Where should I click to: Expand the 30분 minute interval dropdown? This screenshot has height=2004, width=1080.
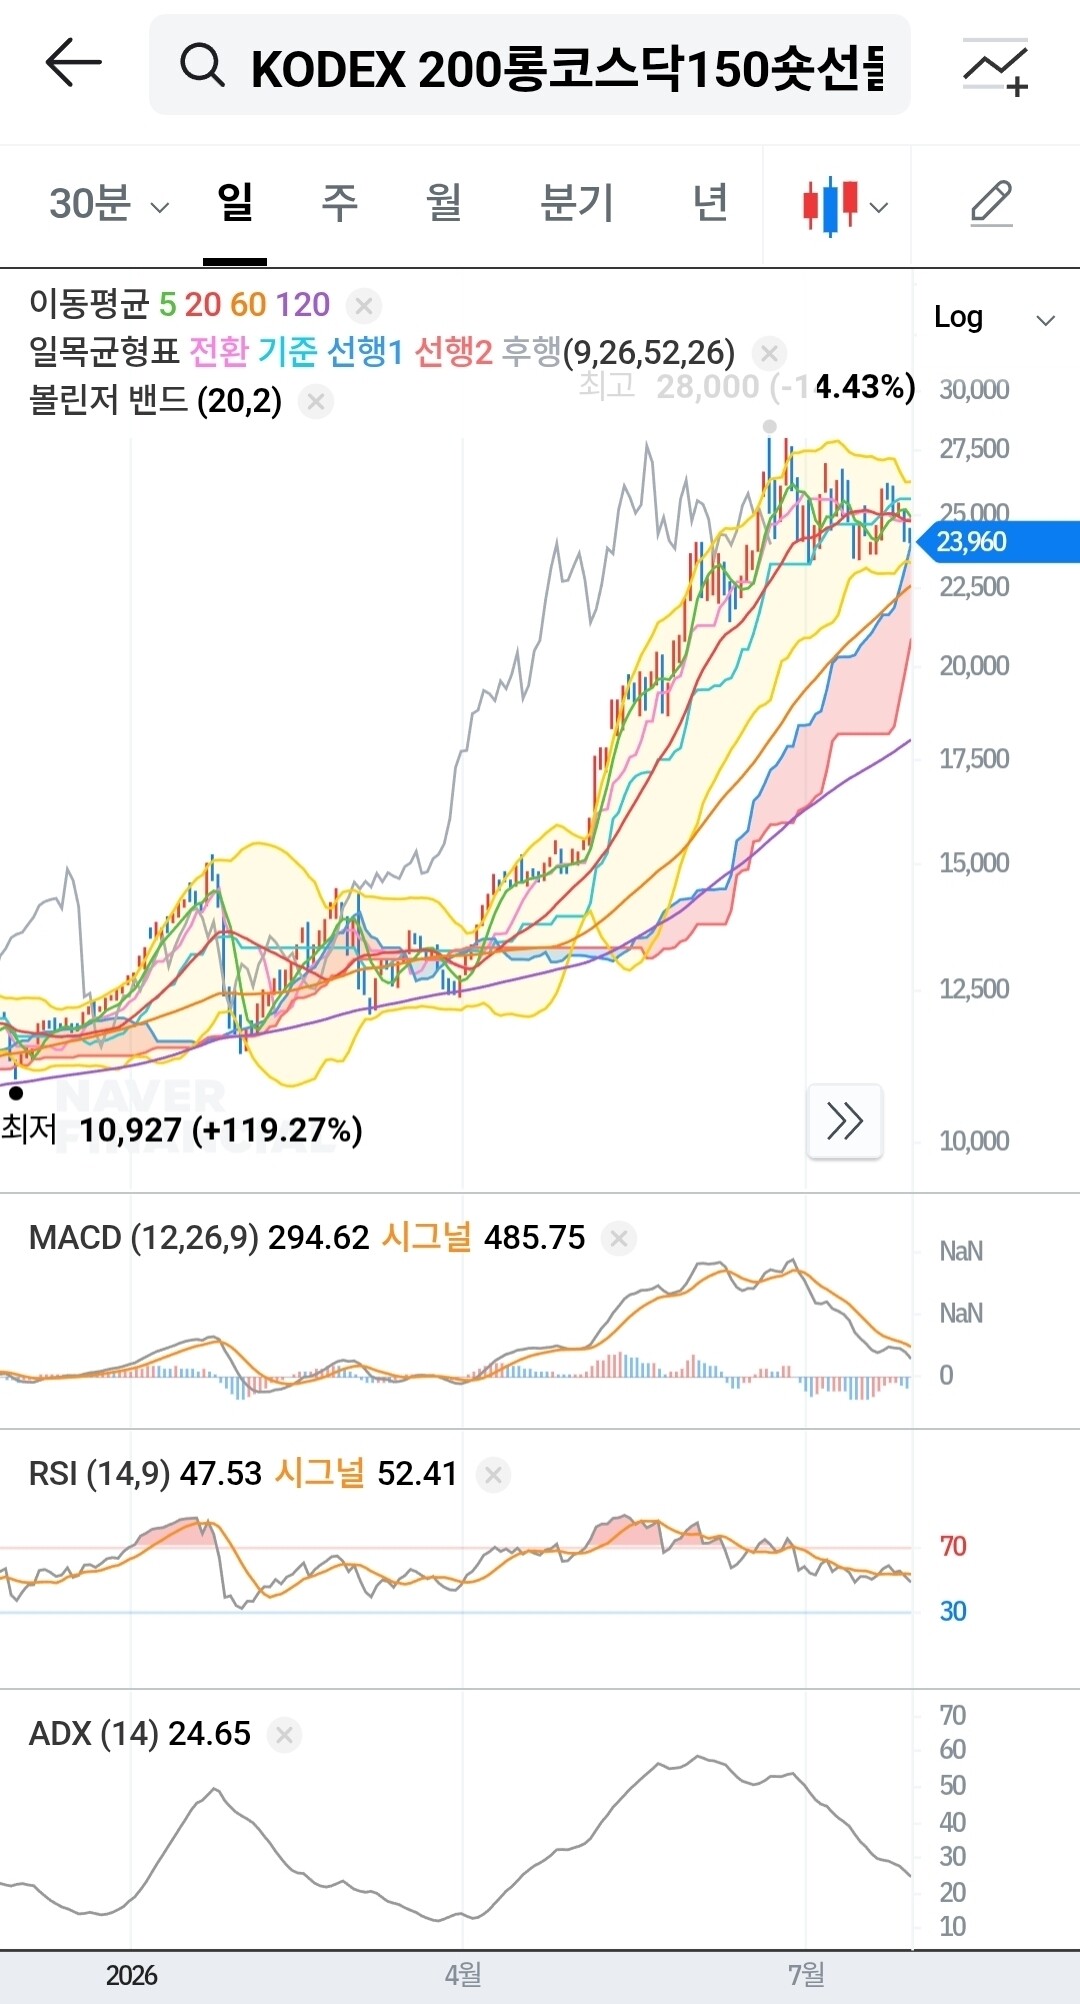coord(109,204)
